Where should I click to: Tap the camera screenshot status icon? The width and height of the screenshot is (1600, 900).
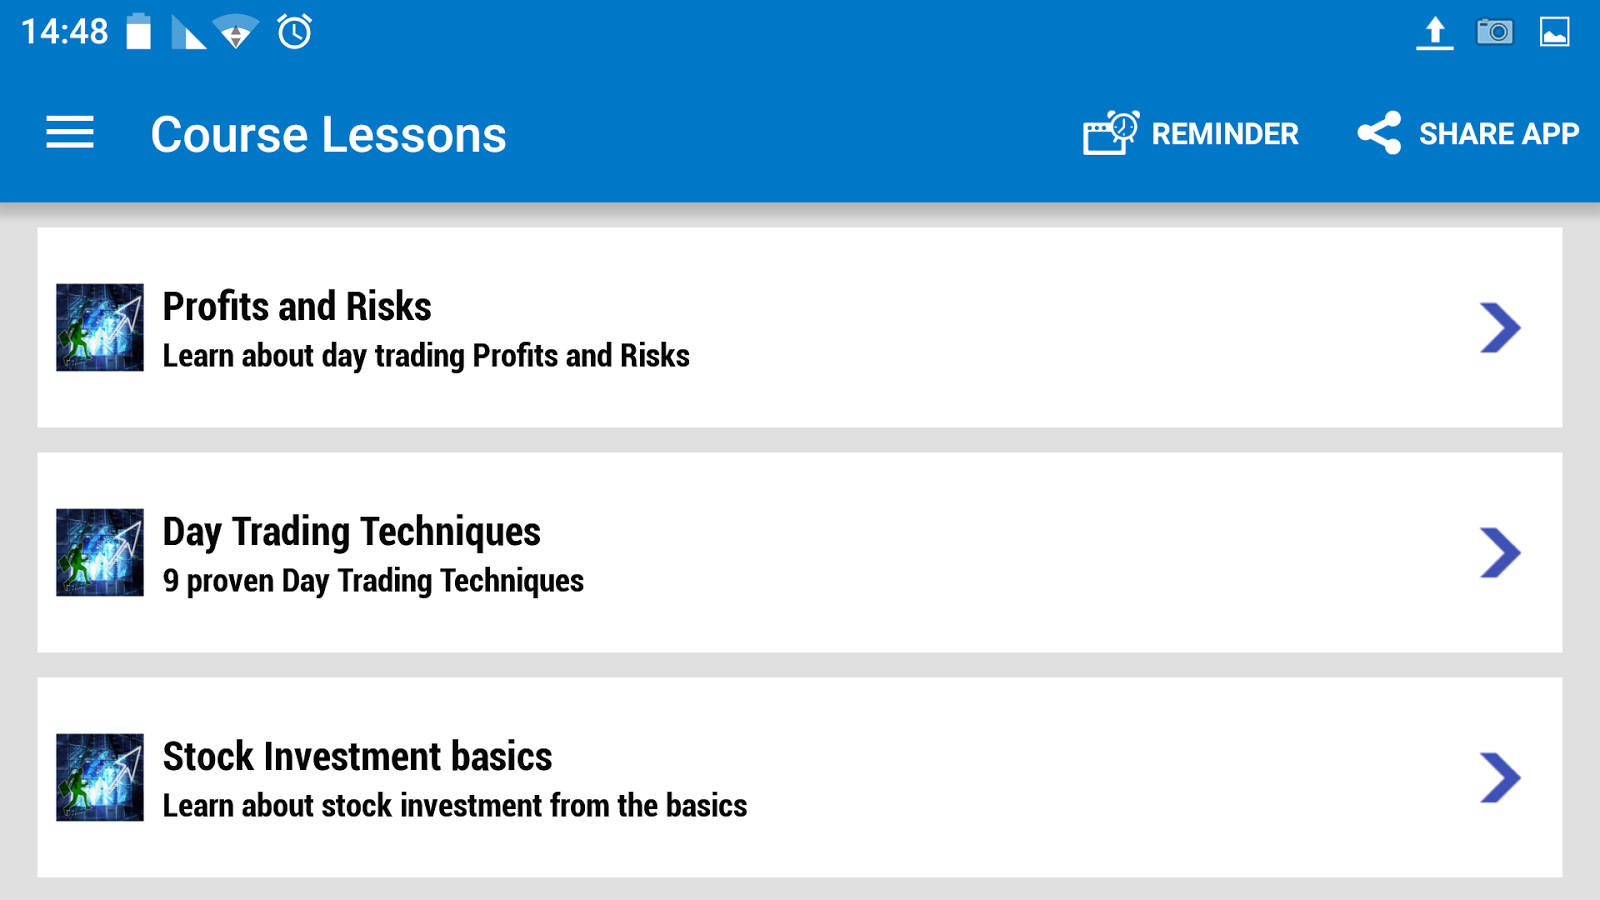coord(1495,32)
